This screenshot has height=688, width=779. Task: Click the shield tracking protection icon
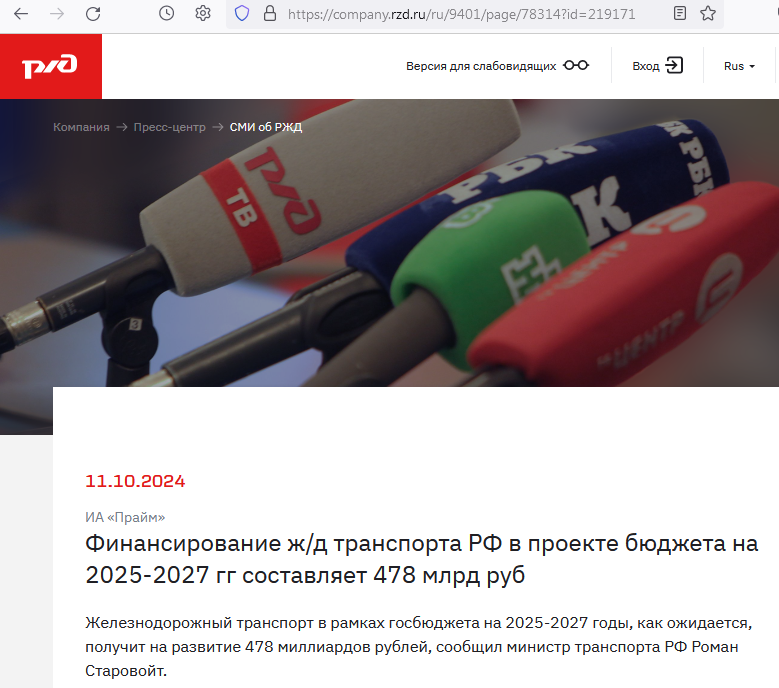(242, 14)
